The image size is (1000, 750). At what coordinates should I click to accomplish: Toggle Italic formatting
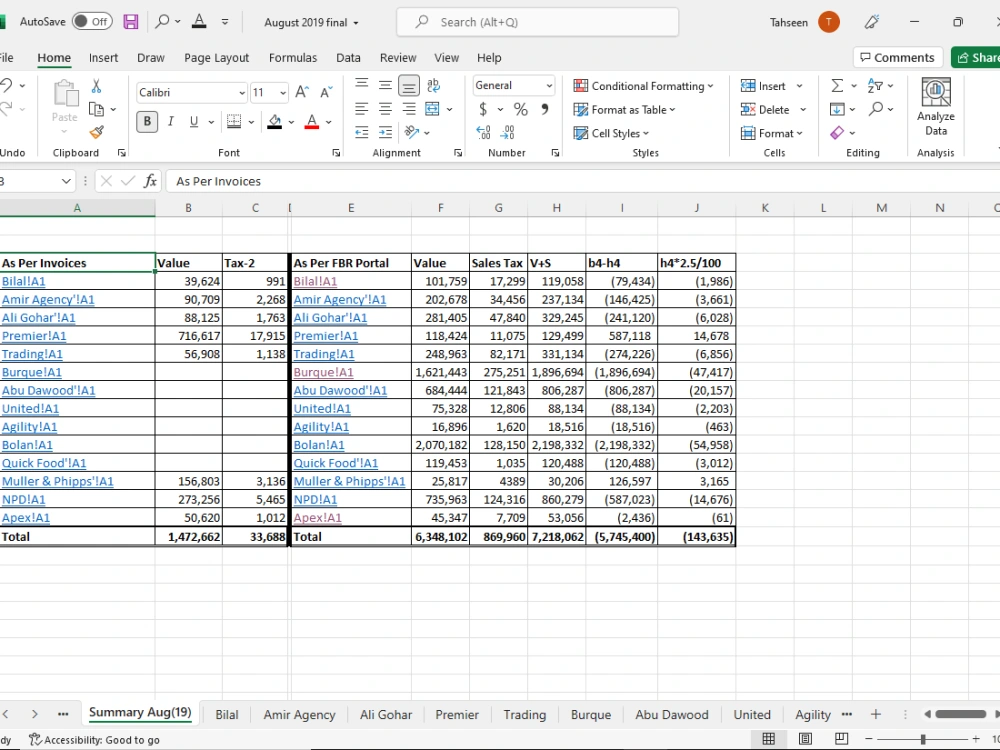tap(171, 121)
